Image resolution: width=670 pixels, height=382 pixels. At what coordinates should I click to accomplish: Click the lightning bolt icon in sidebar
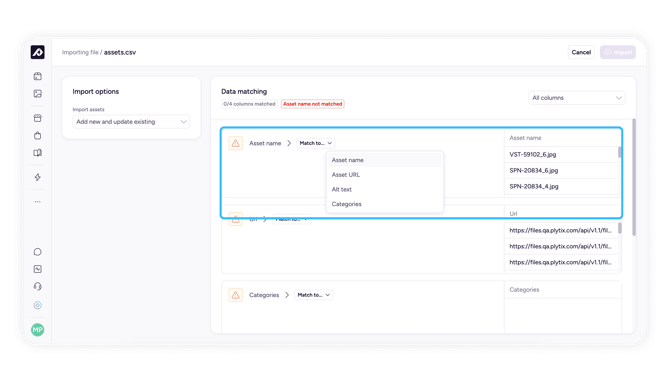click(x=38, y=177)
